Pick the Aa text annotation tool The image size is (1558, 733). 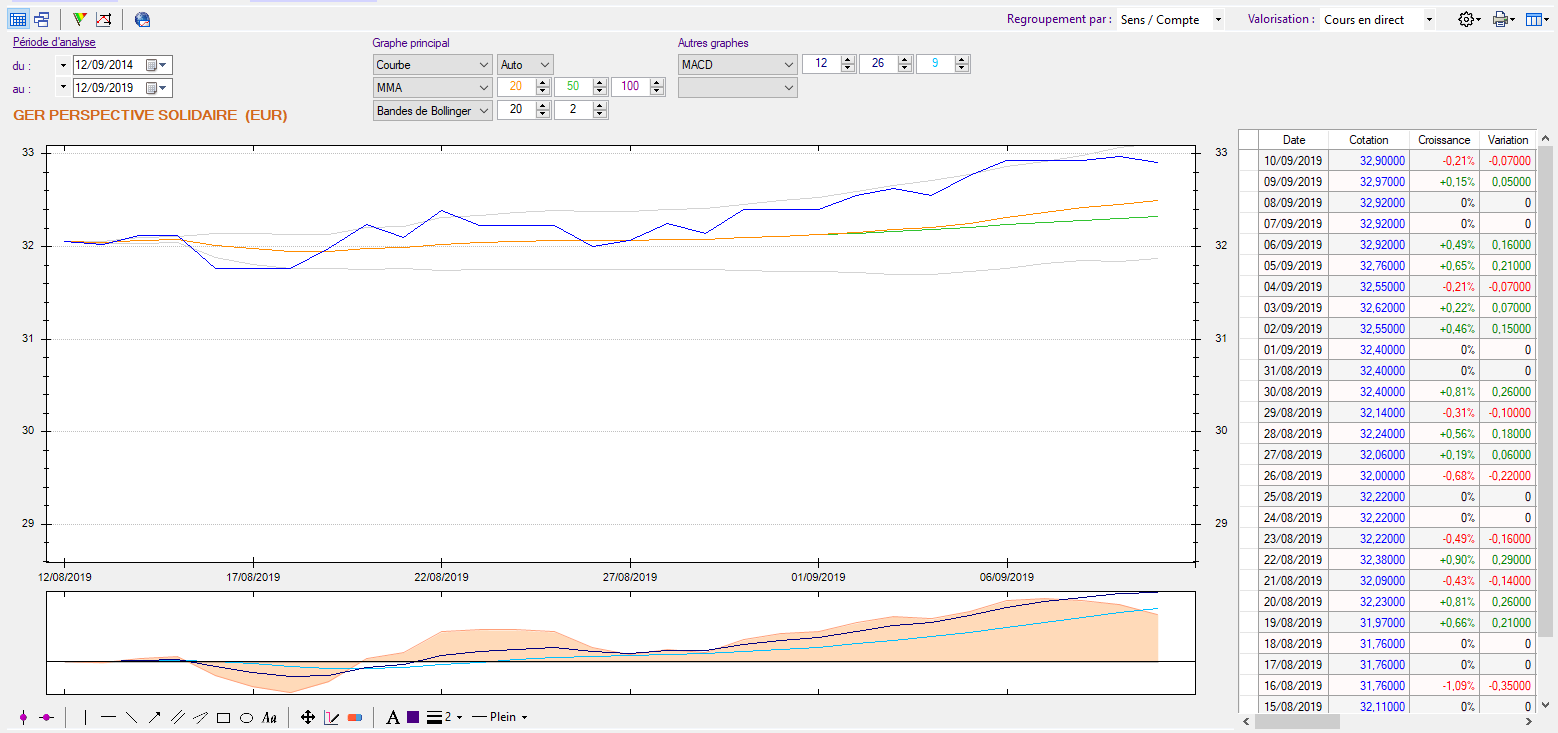269,717
